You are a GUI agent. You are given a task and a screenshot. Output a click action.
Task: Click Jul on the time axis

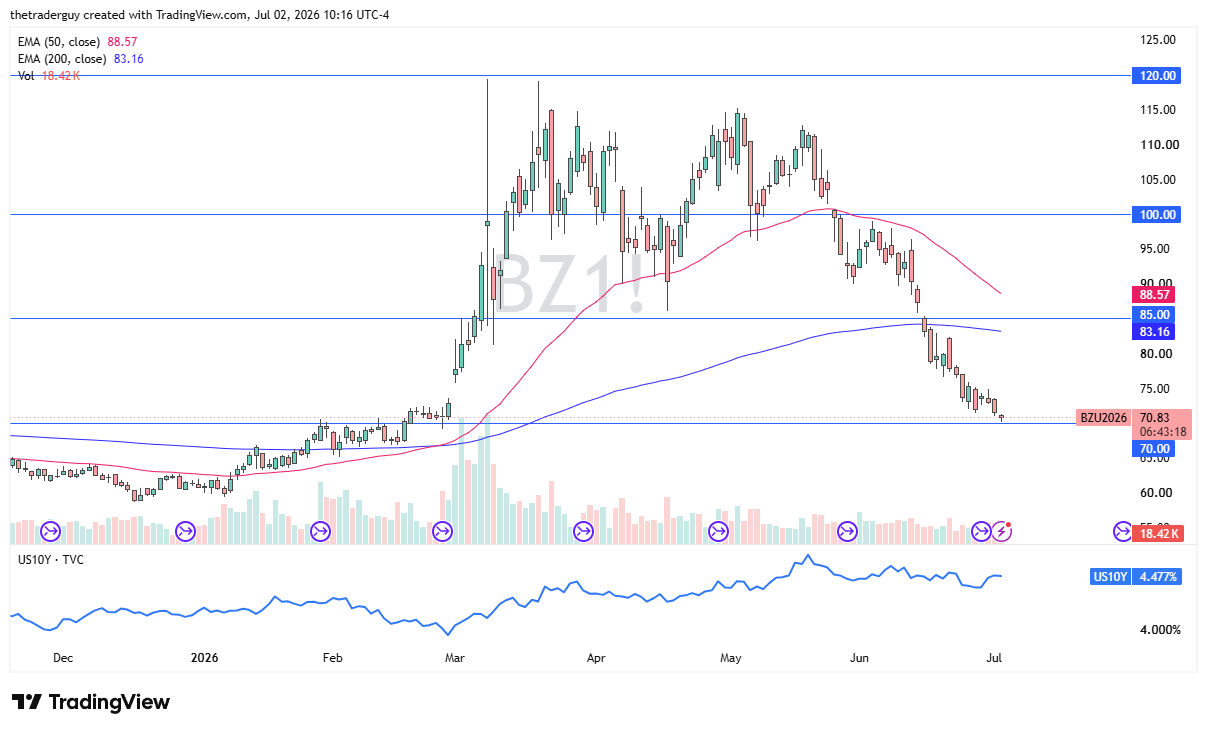[x=994, y=658]
